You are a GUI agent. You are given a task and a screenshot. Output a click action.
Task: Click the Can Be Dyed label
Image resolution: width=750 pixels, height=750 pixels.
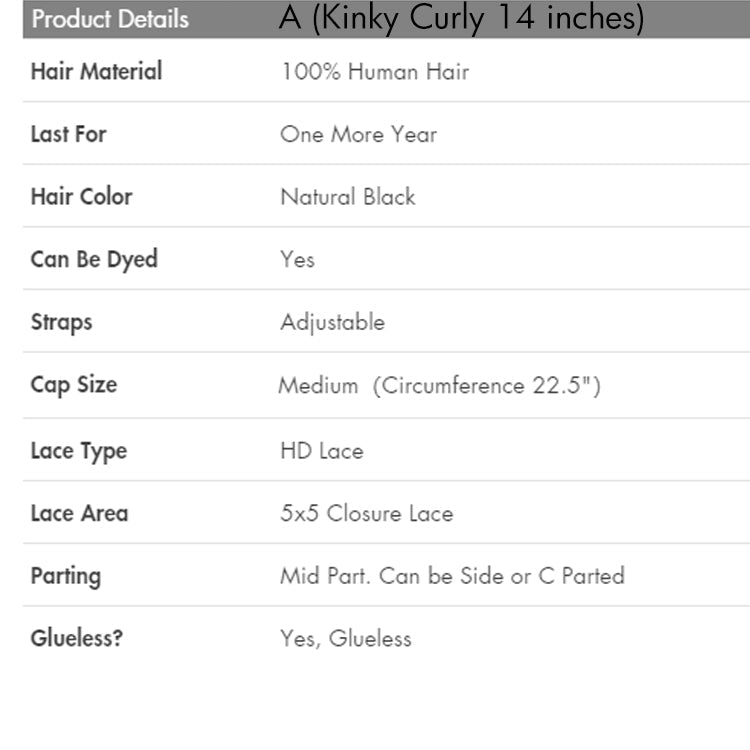[x=94, y=259]
